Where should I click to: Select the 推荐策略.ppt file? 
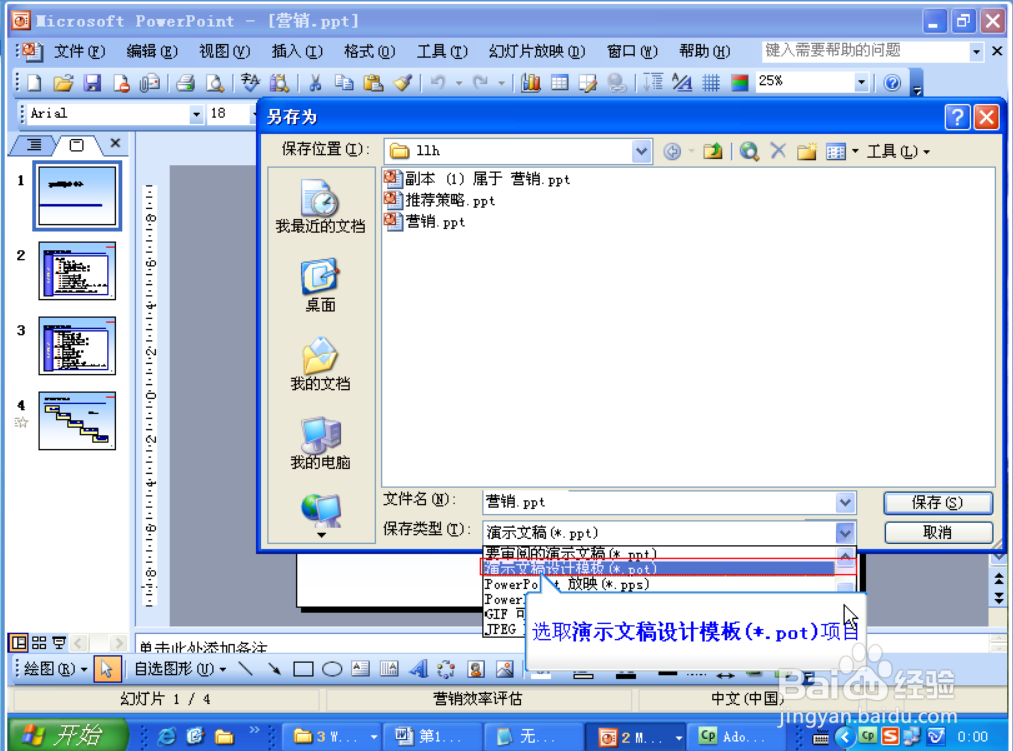click(x=440, y=200)
